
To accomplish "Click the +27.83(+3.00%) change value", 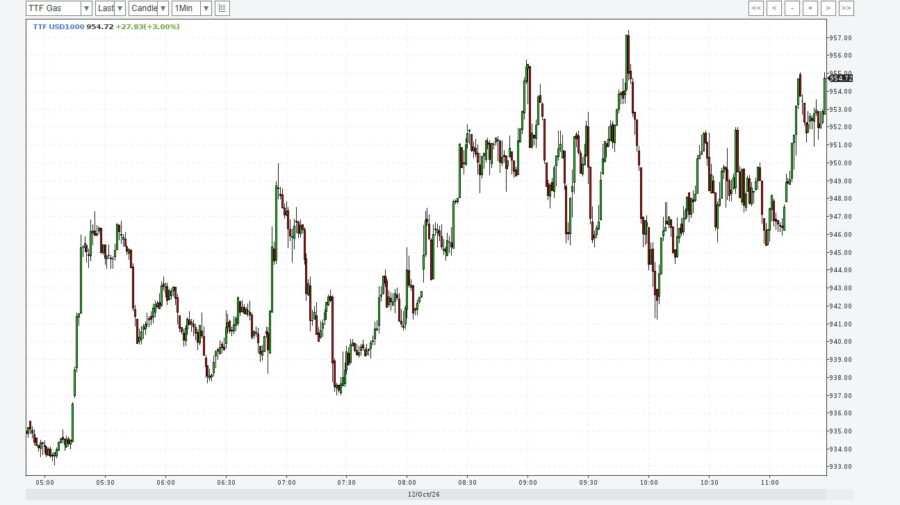I will tap(148, 26).
